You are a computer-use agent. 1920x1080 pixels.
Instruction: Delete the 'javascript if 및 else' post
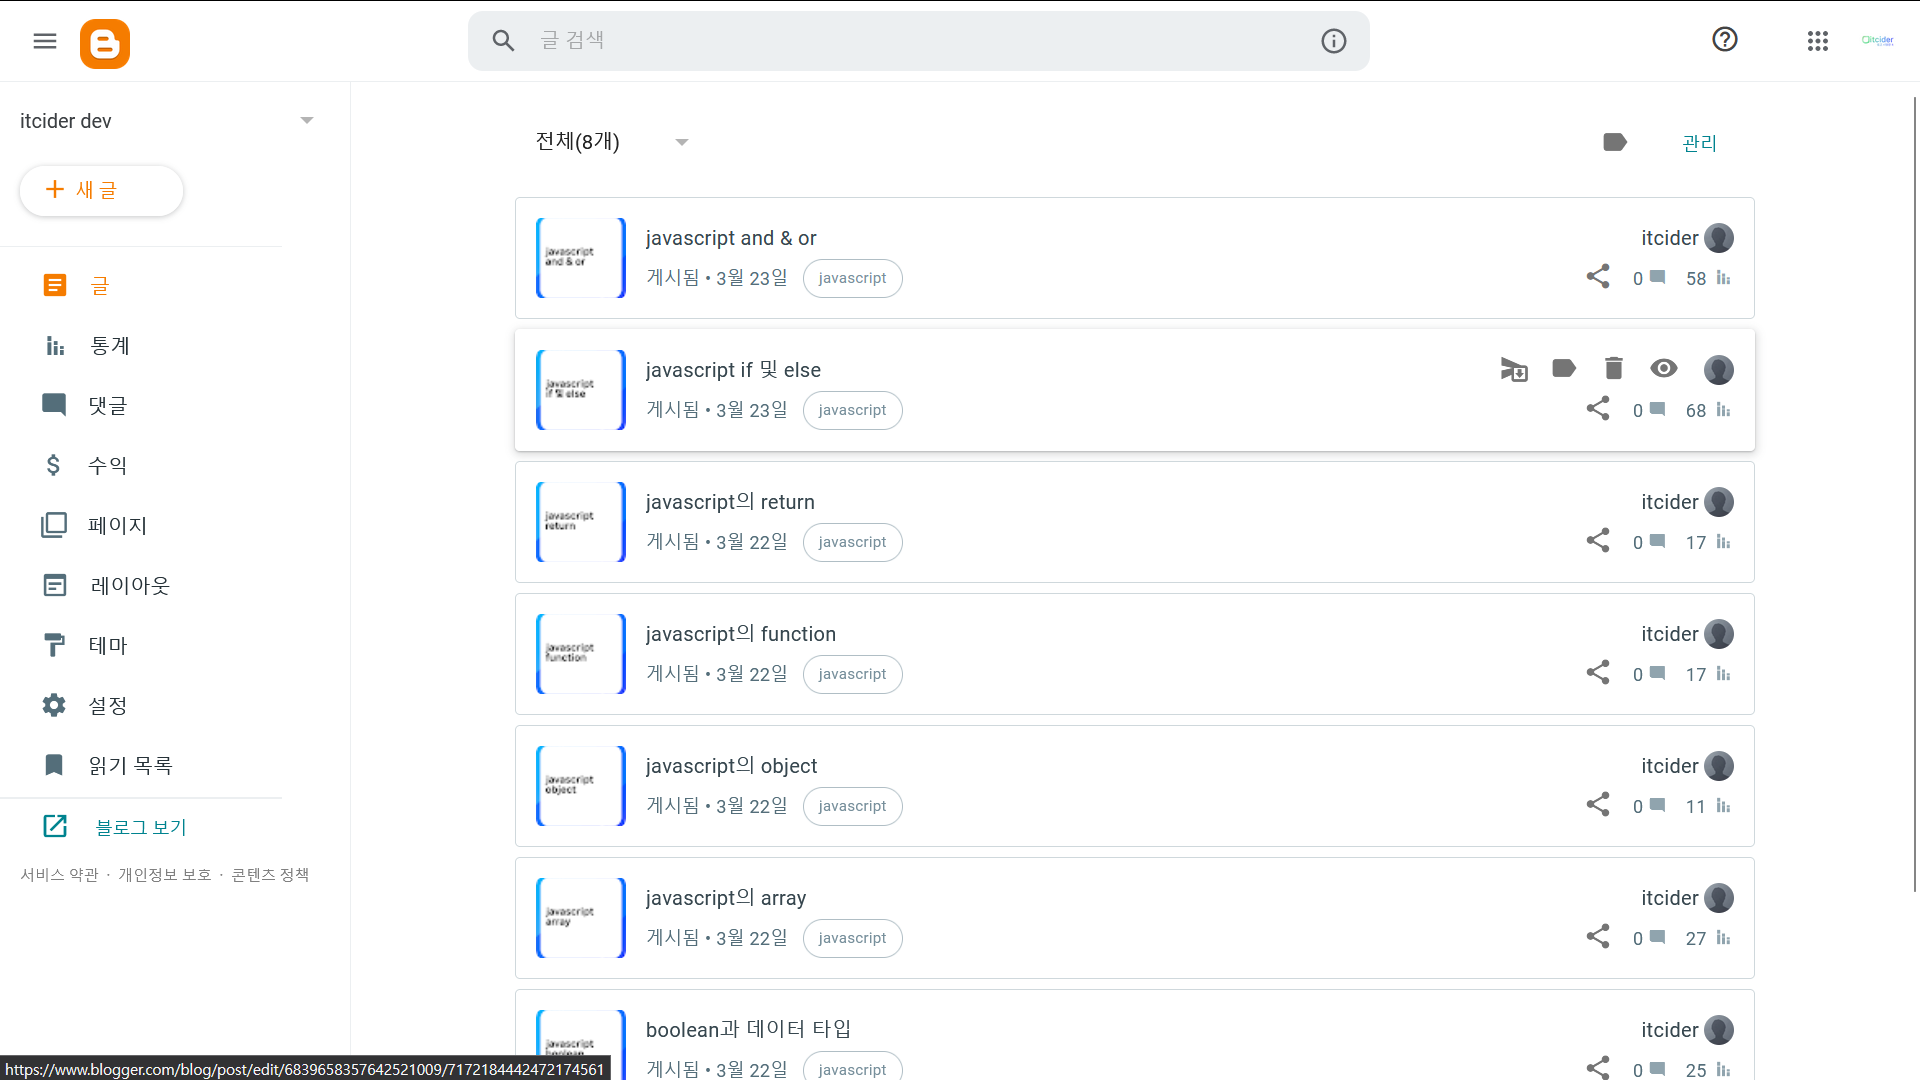(1613, 369)
